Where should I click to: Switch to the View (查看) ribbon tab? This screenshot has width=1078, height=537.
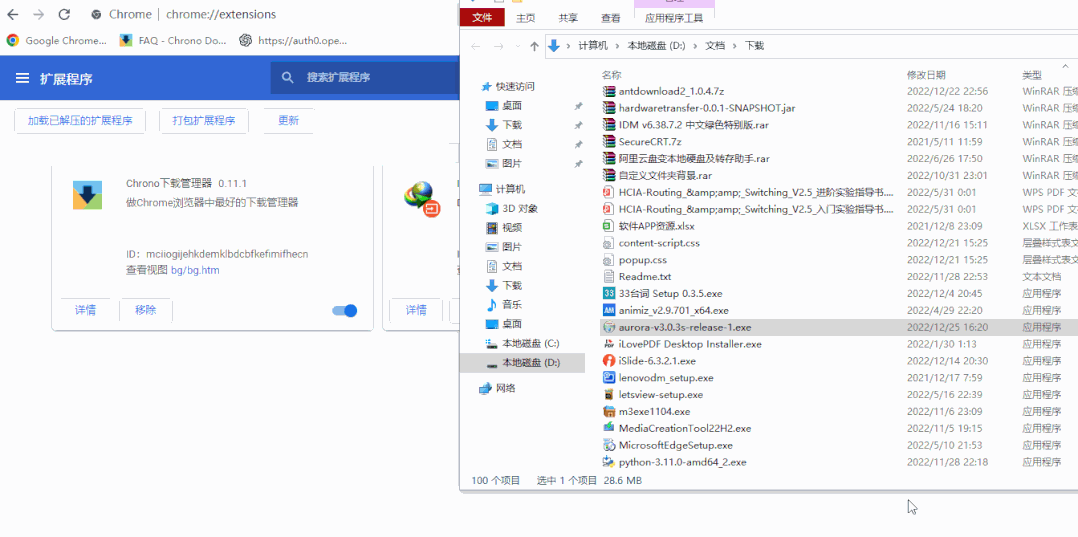(x=610, y=18)
